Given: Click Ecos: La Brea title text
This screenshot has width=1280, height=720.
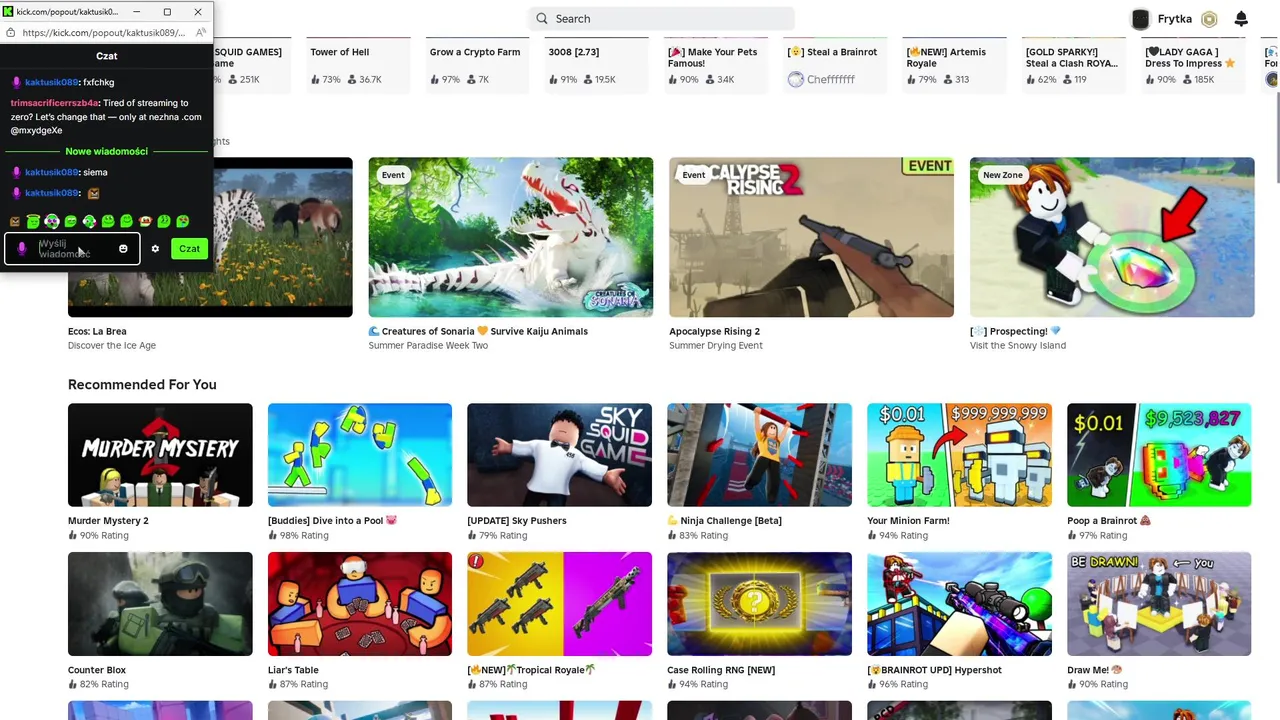Looking at the screenshot, I should [x=97, y=331].
